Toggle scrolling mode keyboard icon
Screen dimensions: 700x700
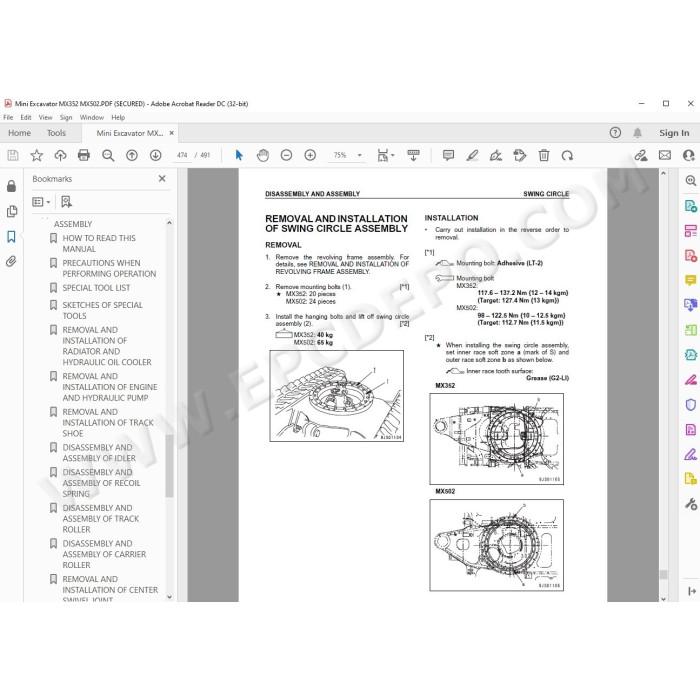click(413, 155)
